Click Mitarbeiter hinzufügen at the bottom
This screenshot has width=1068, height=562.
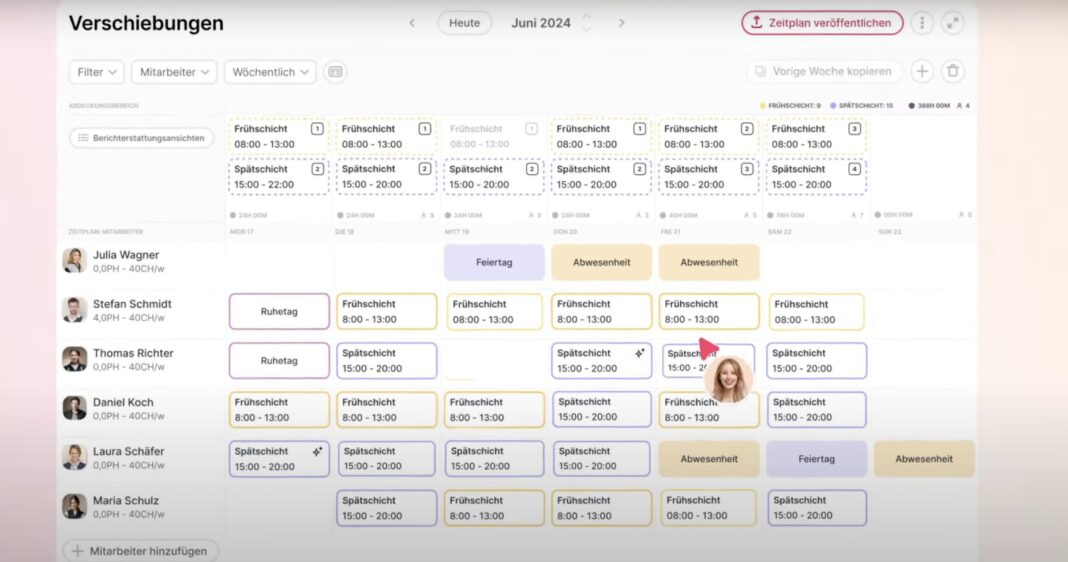click(141, 551)
